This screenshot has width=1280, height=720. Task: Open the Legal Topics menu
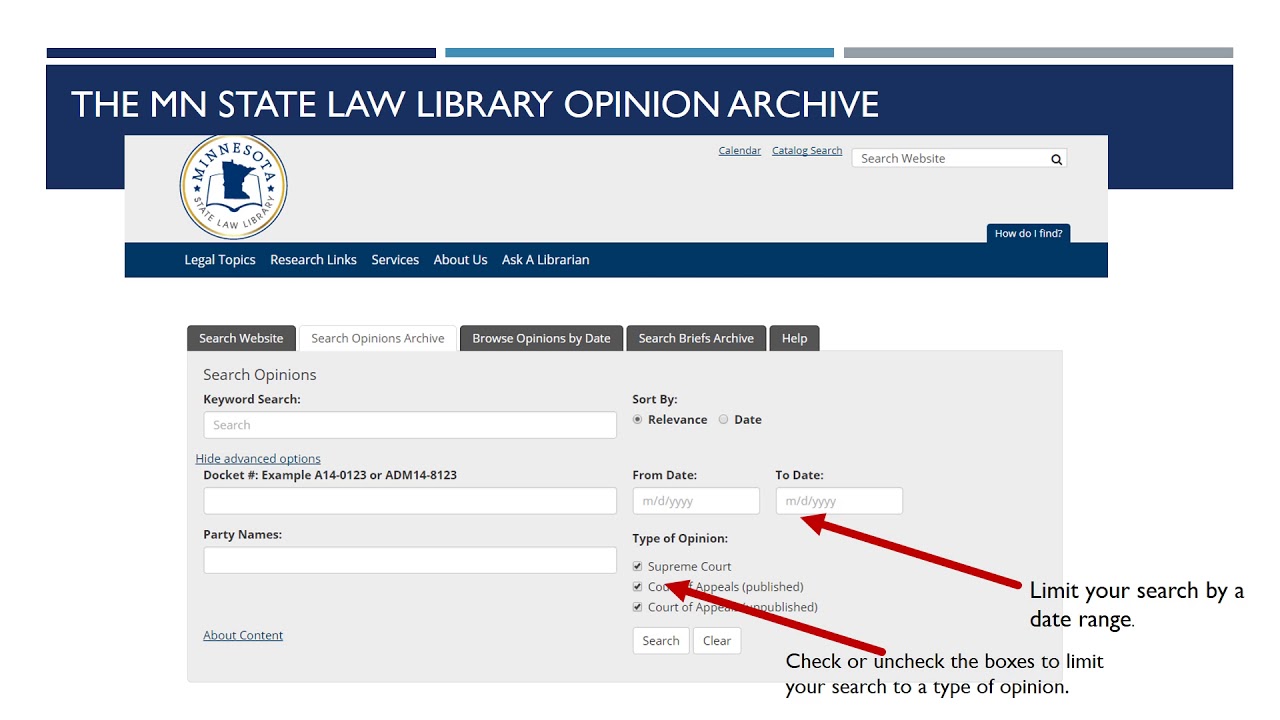(220, 260)
